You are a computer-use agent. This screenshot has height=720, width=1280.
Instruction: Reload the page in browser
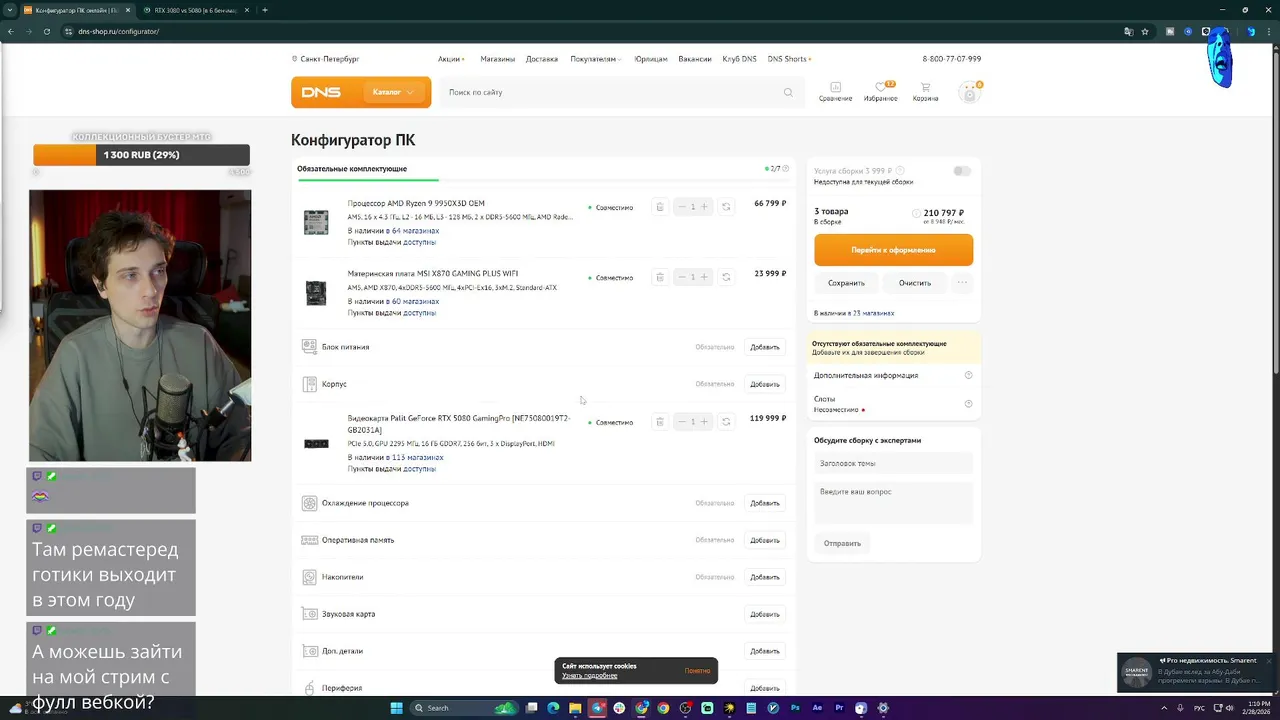pos(46,31)
